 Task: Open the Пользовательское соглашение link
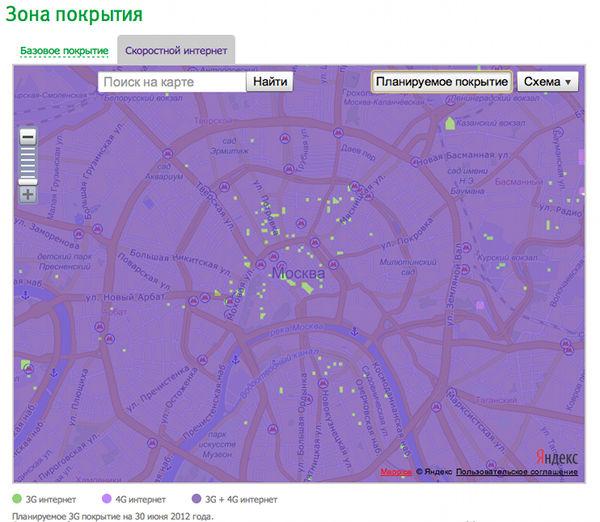click(x=517, y=472)
